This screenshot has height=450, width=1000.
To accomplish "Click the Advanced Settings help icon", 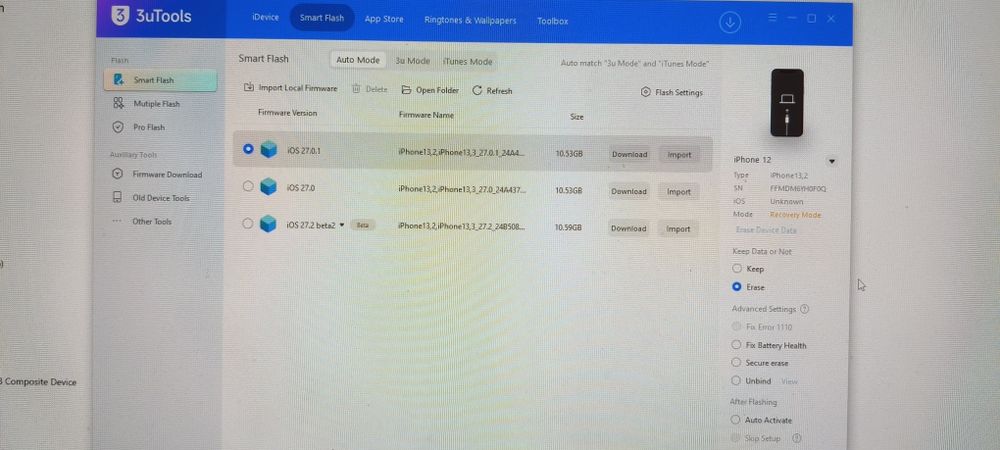I will pyautogui.click(x=804, y=309).
